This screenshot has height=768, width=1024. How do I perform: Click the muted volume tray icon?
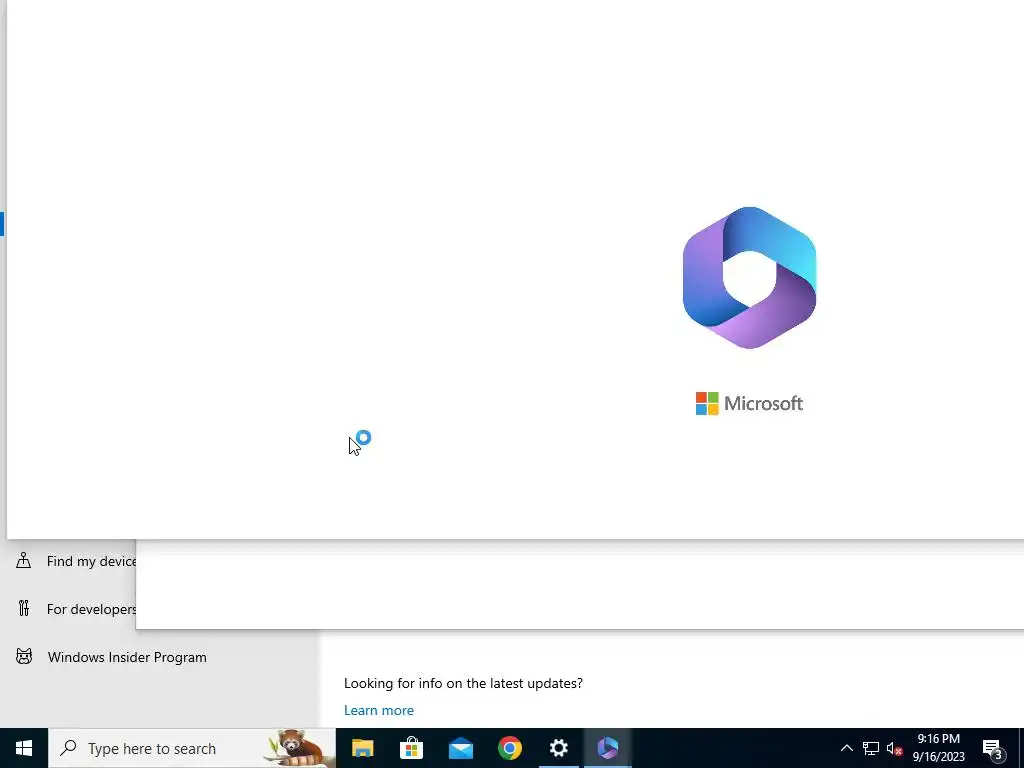(x=894, y=748)
